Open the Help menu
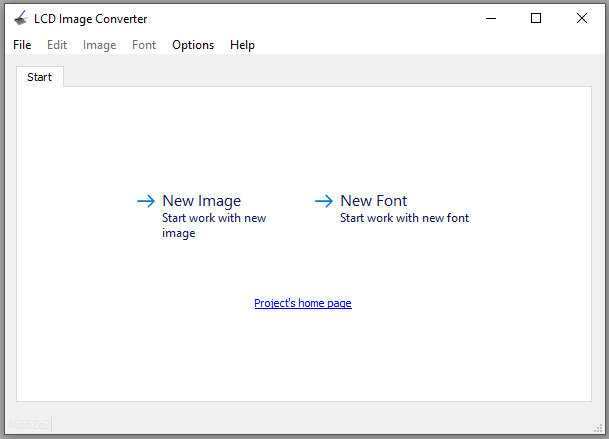Viewport: 609px width, 439px height. pos(242,45)
